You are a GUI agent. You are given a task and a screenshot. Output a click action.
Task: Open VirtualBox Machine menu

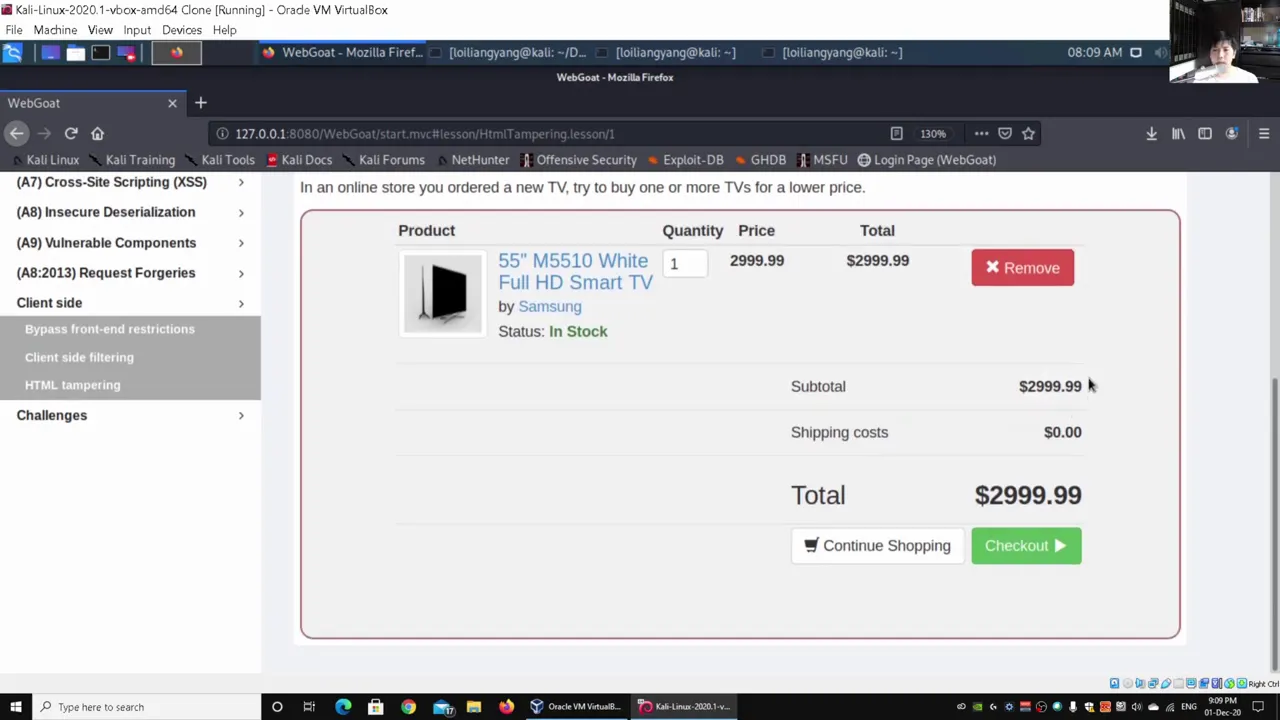55,30
